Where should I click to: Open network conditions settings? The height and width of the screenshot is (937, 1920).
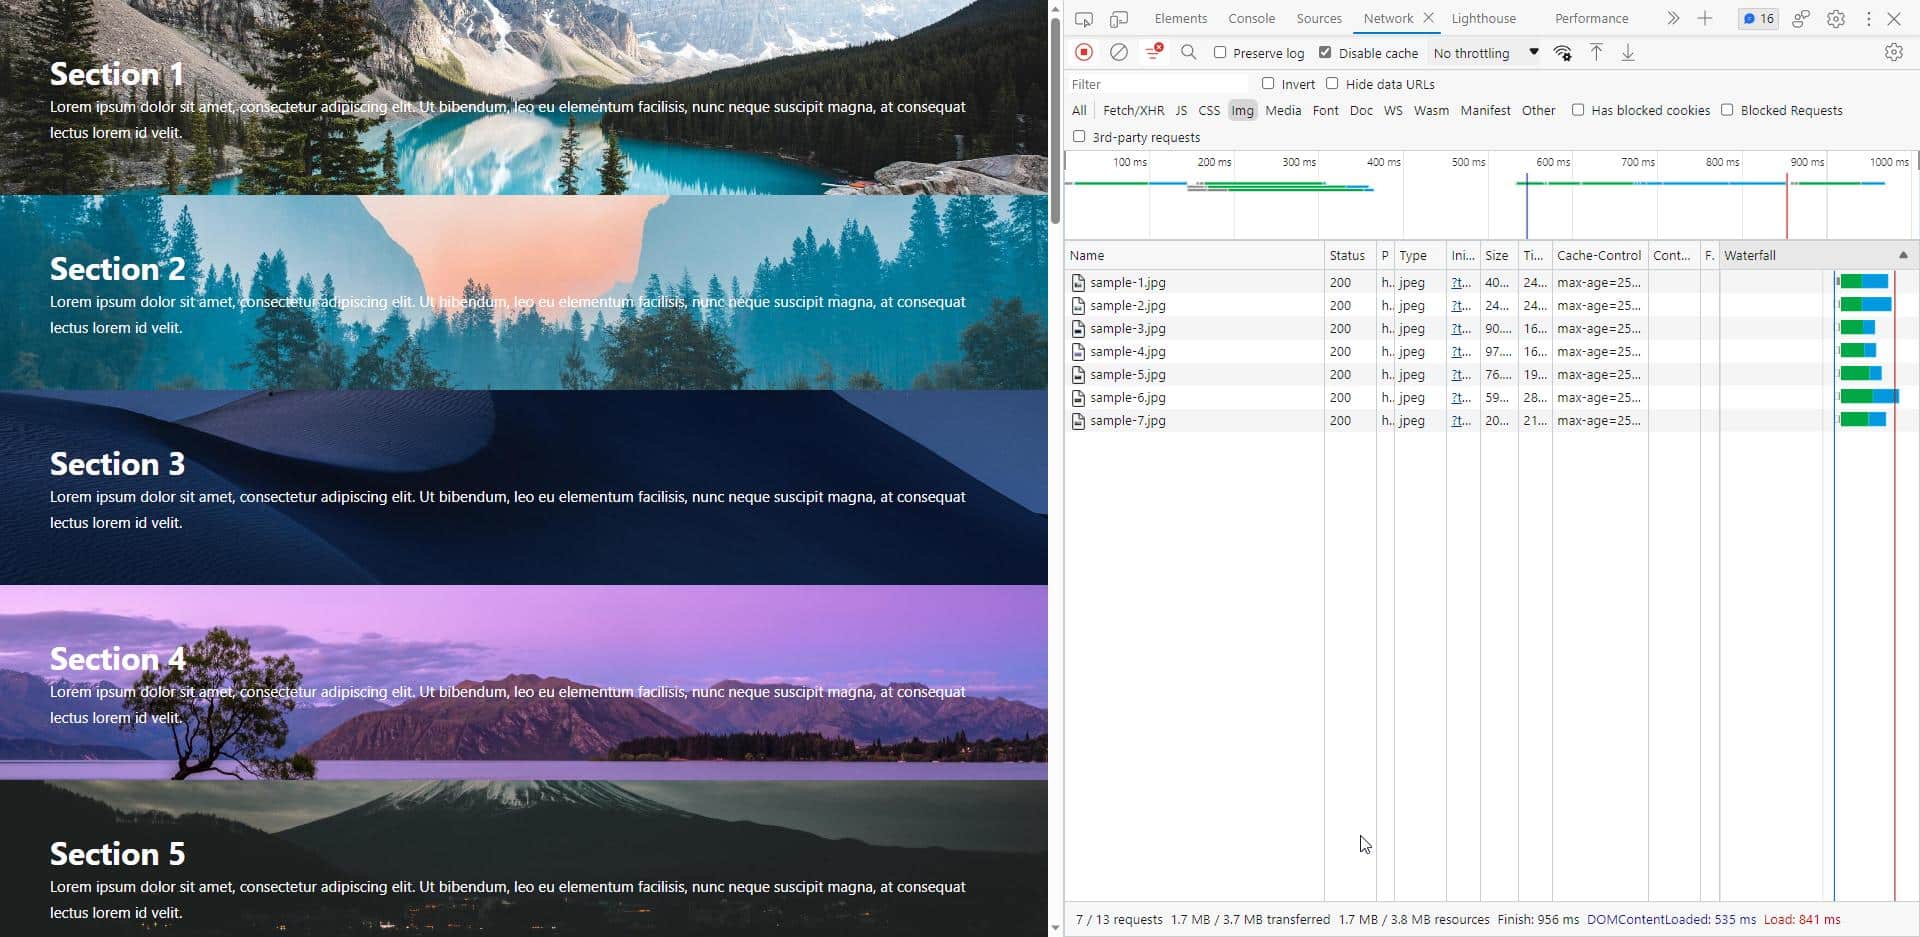1562,52
